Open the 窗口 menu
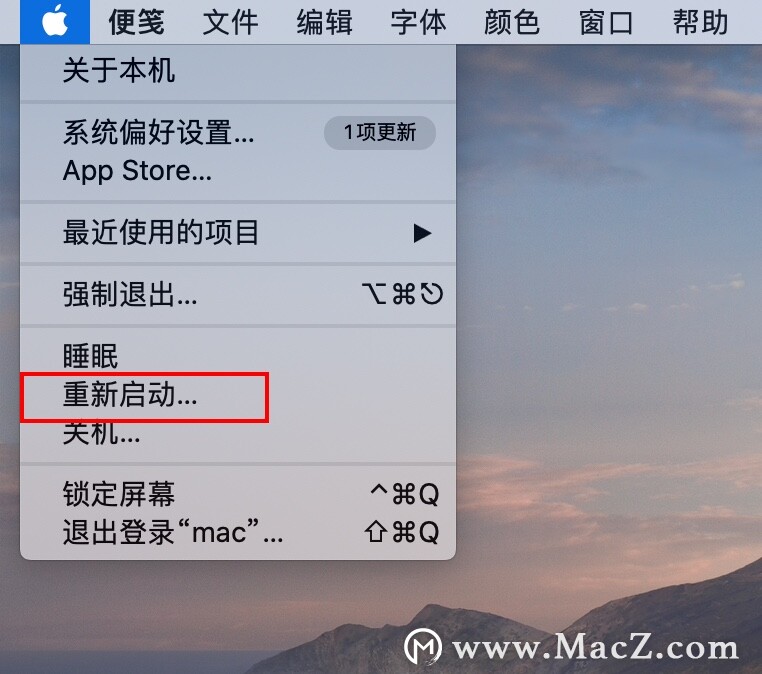 pos(606,22)
